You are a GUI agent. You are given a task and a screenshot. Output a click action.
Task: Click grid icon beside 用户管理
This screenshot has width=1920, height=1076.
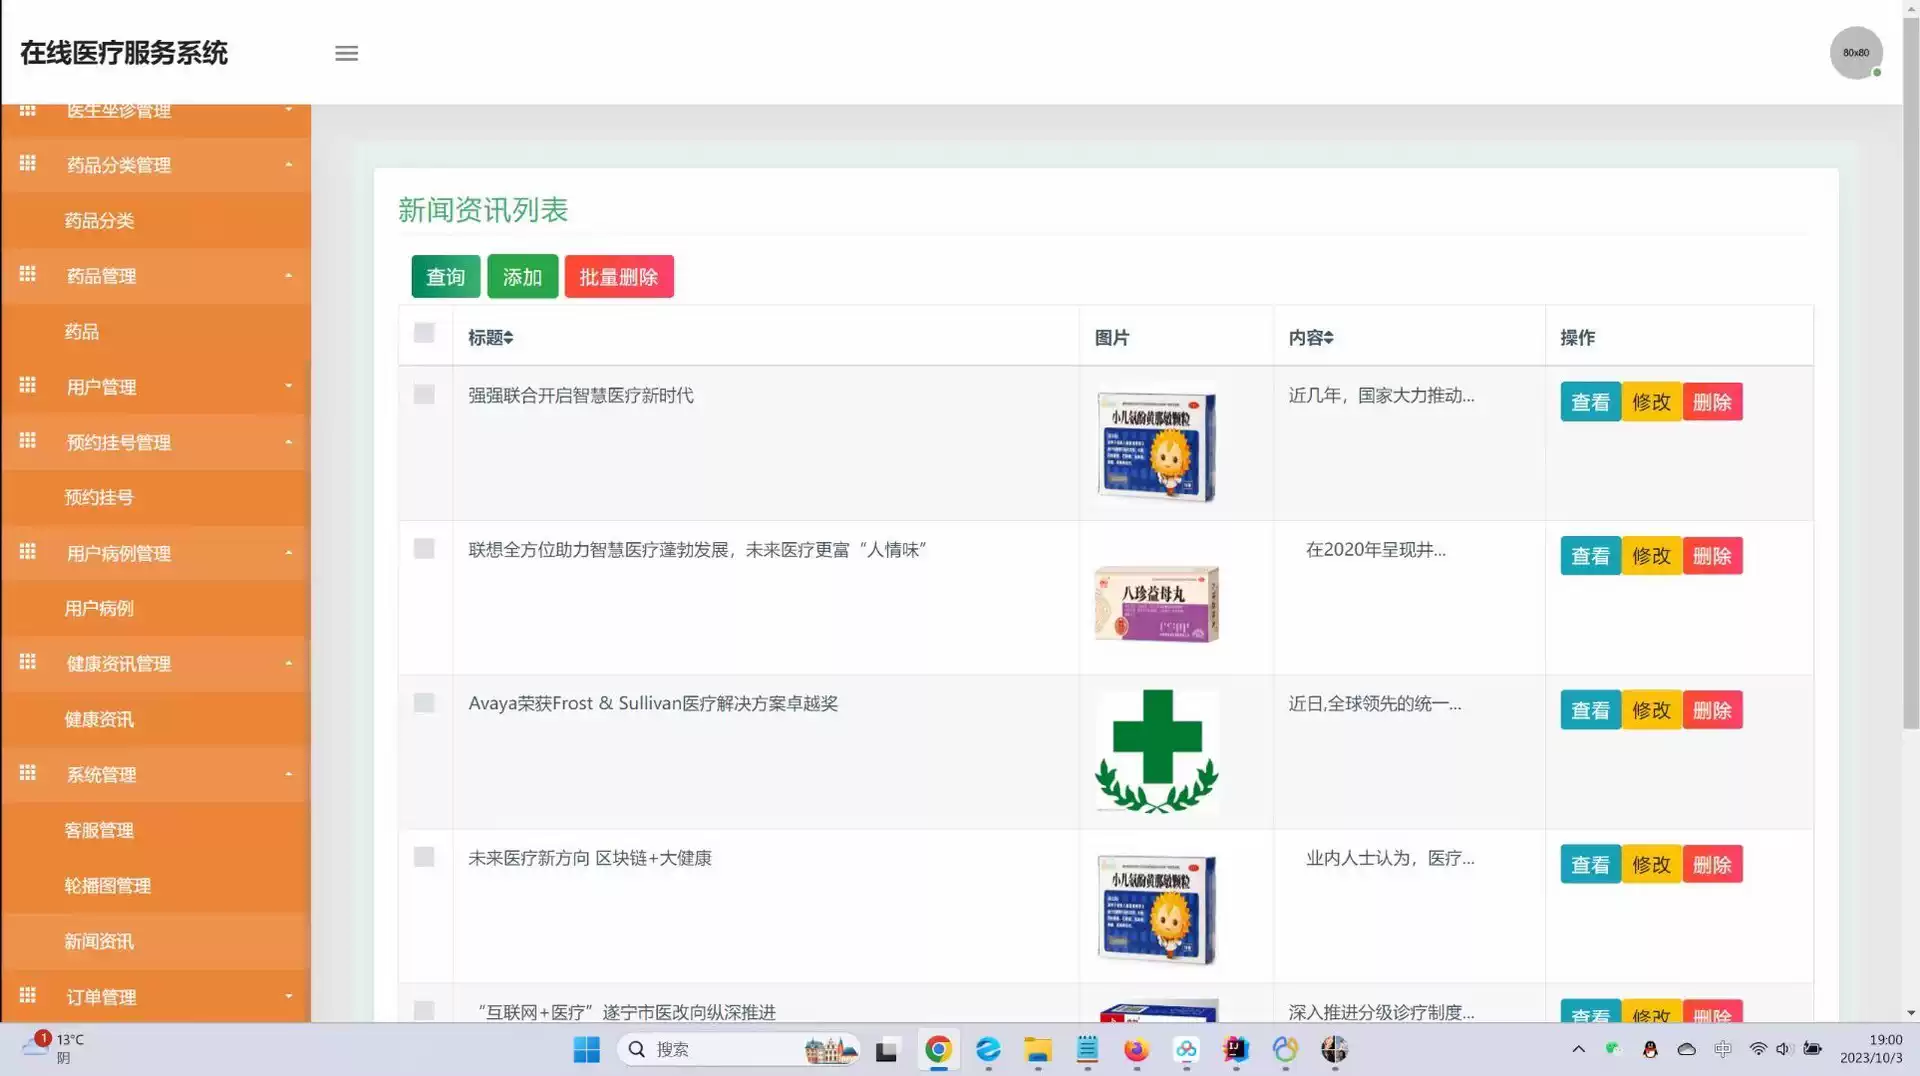click(28, 385)
